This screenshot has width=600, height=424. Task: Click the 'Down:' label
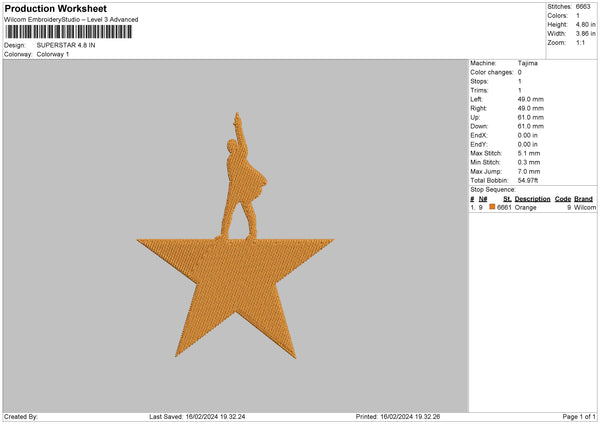pos(479,126)
